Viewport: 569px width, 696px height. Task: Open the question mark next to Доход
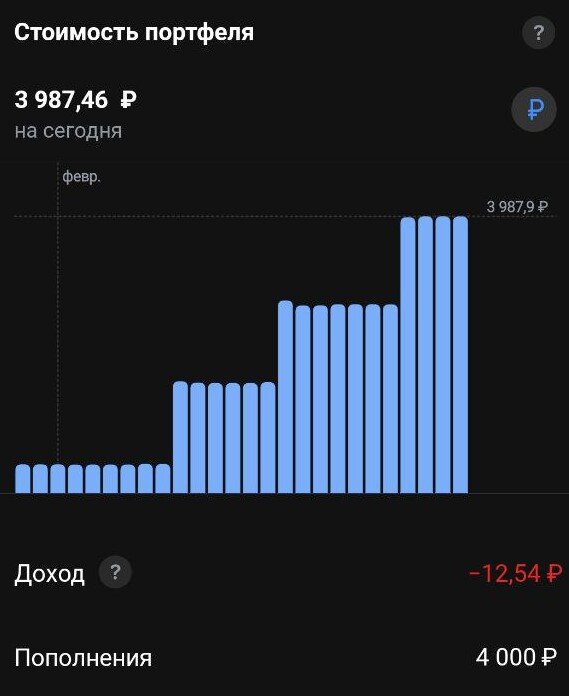115,572
